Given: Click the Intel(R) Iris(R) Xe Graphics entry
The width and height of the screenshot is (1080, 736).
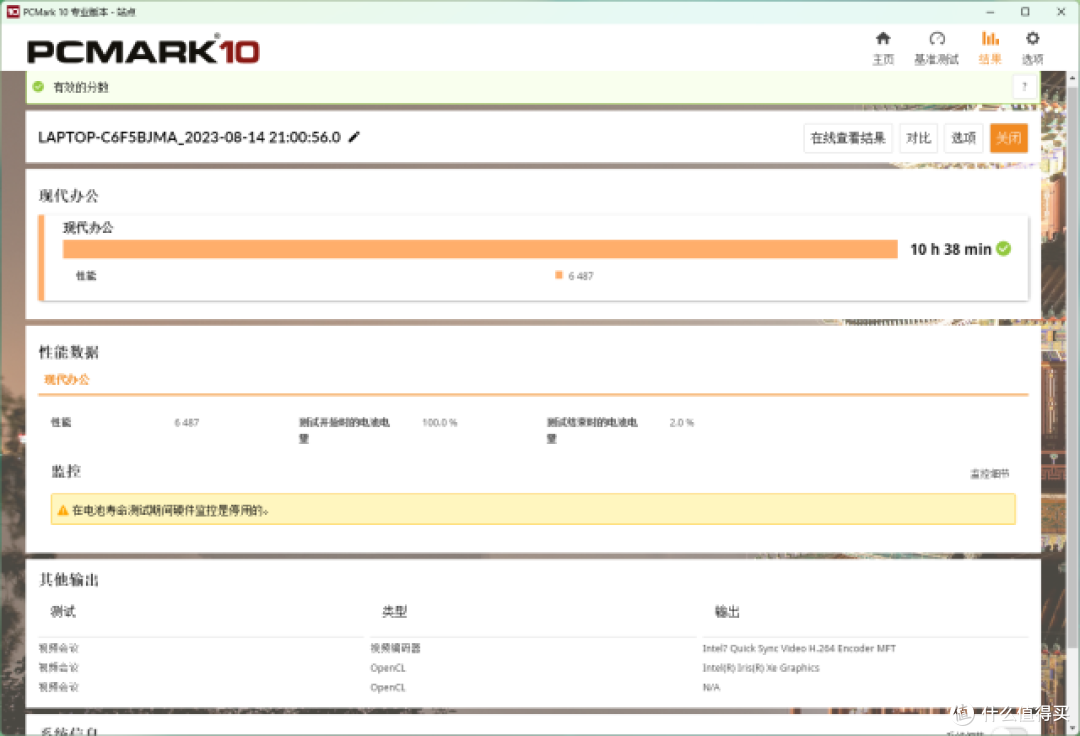Looking at the screenshot, I should (x=760, y=668).
